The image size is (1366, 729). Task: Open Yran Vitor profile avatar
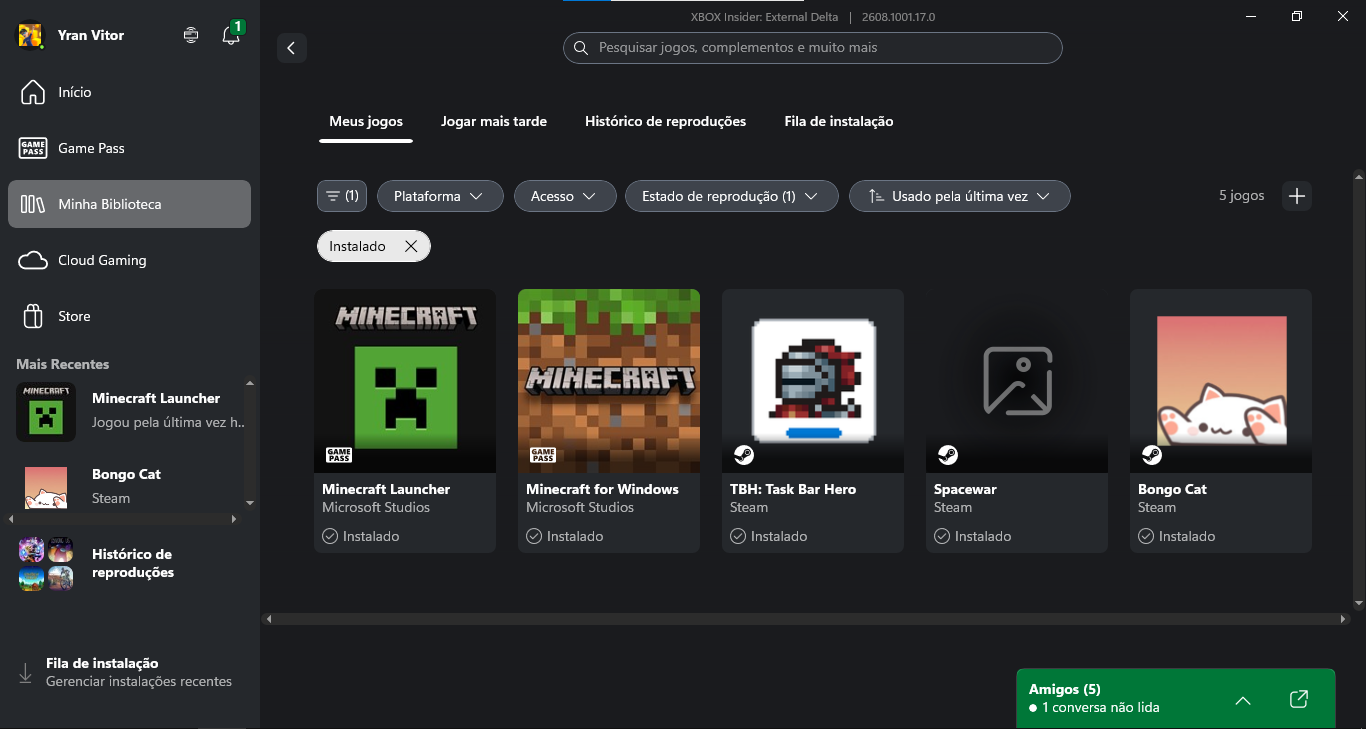pyautogui.click(x=30, y=35)
